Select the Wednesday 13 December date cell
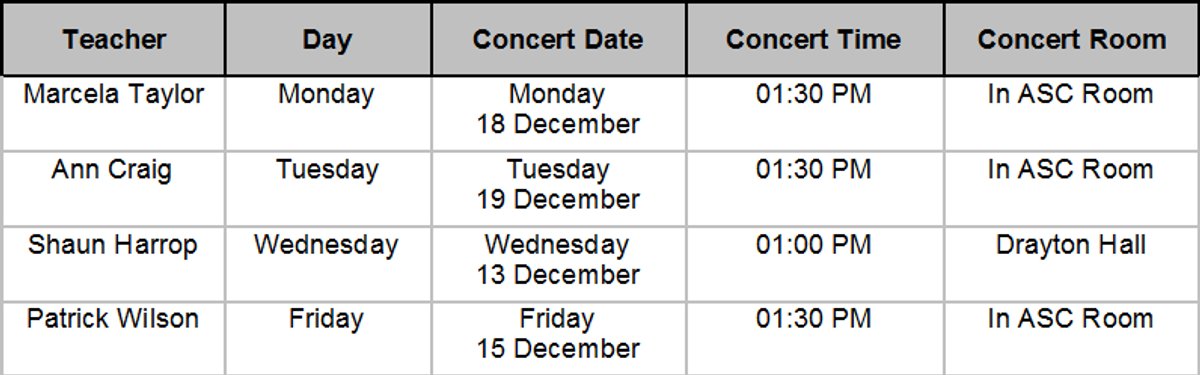1200x375 pixels. pos(559,264)
